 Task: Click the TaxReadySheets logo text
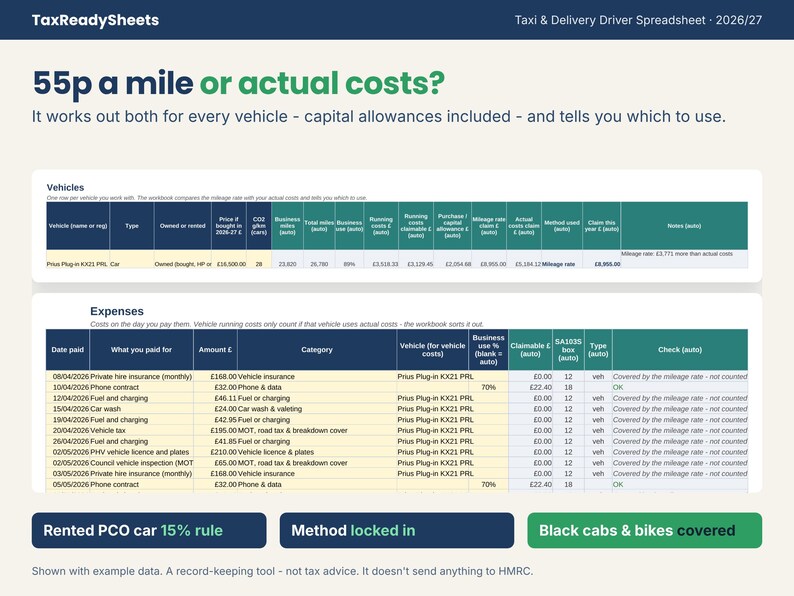95,20
